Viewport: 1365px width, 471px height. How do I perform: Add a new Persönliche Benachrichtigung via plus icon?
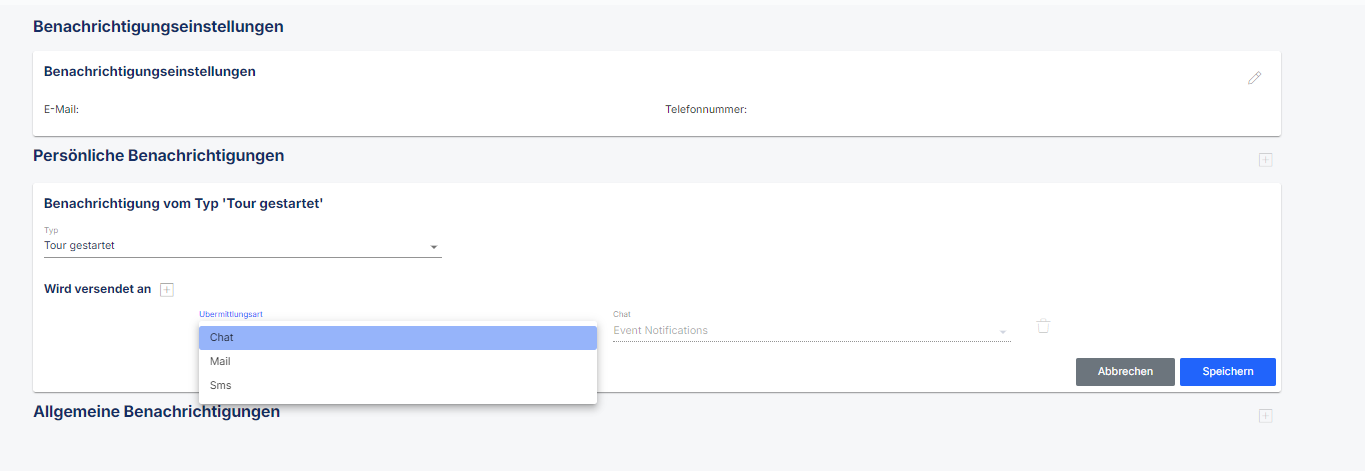1265,160
